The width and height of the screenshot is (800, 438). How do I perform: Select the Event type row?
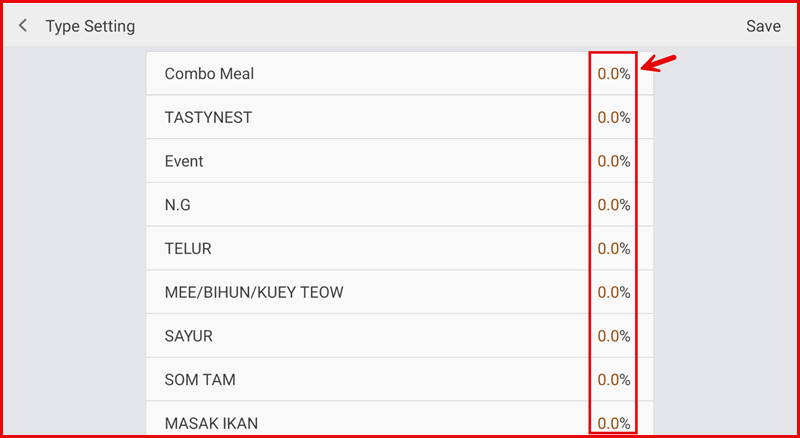point(184,161)
